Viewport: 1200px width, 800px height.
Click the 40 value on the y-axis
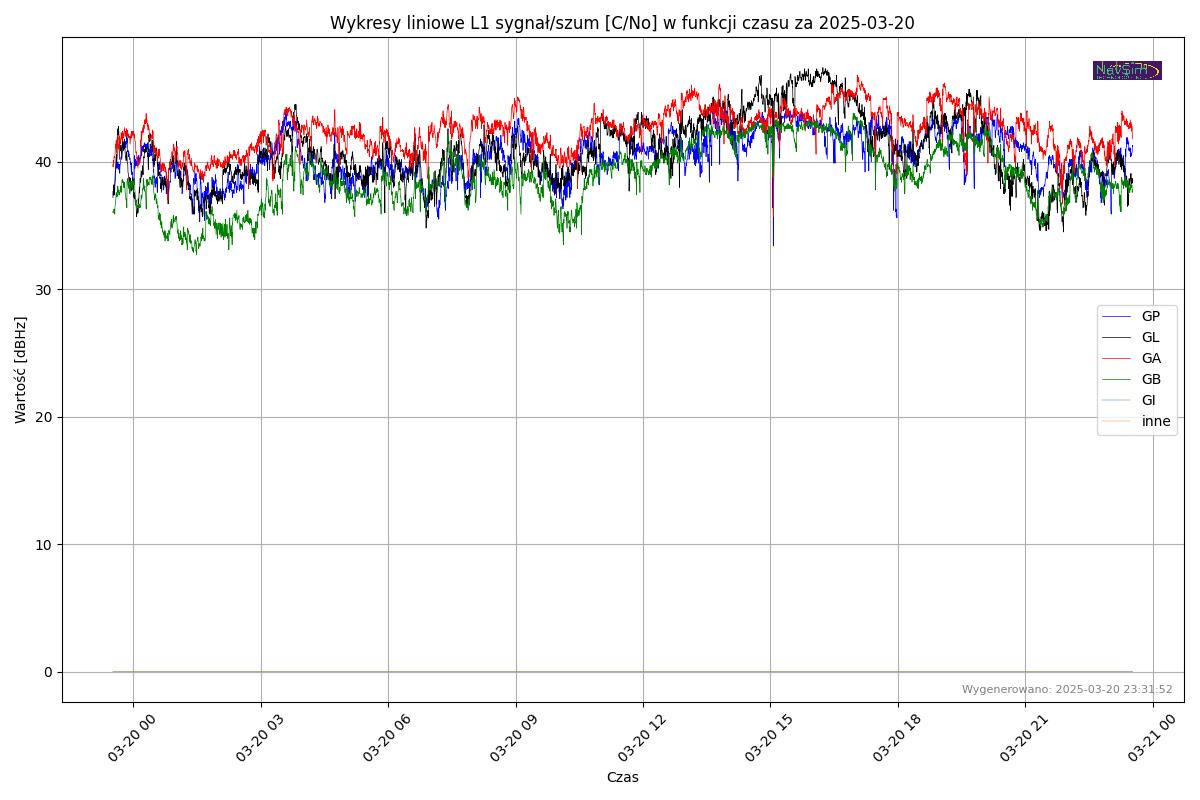46,162
